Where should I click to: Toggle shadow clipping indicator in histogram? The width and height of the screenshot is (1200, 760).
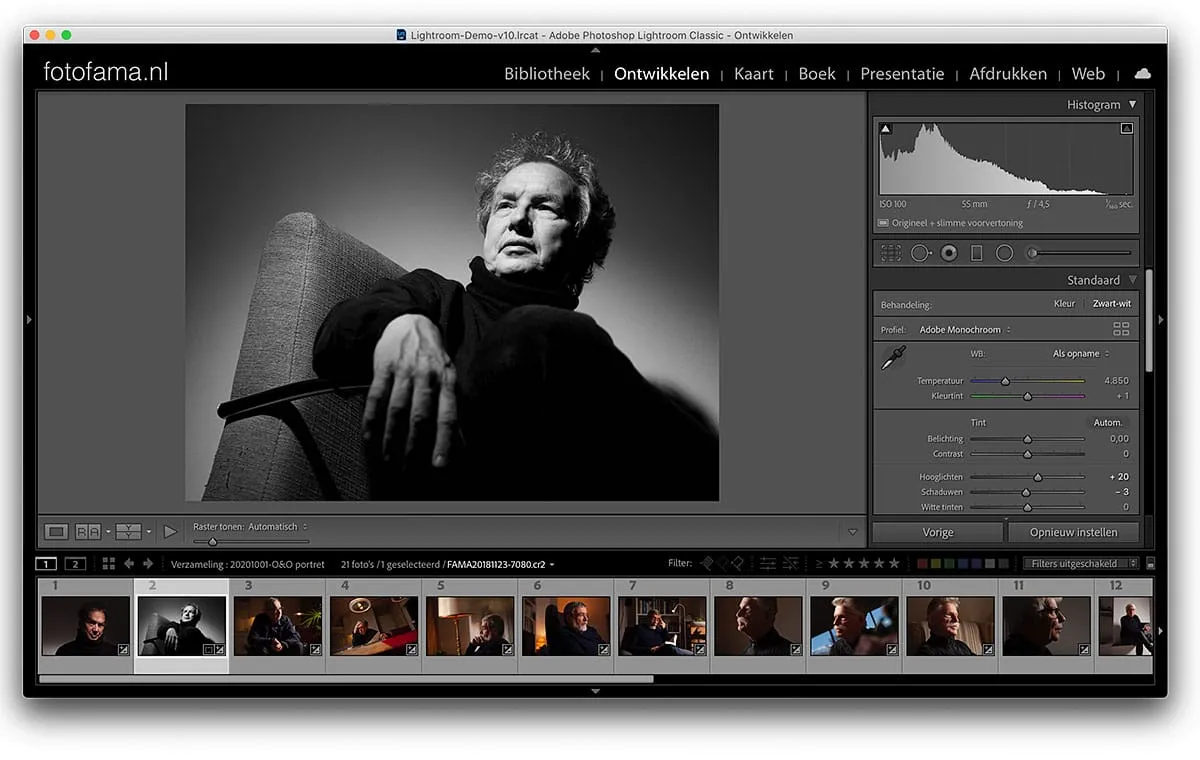click(885, 129)
